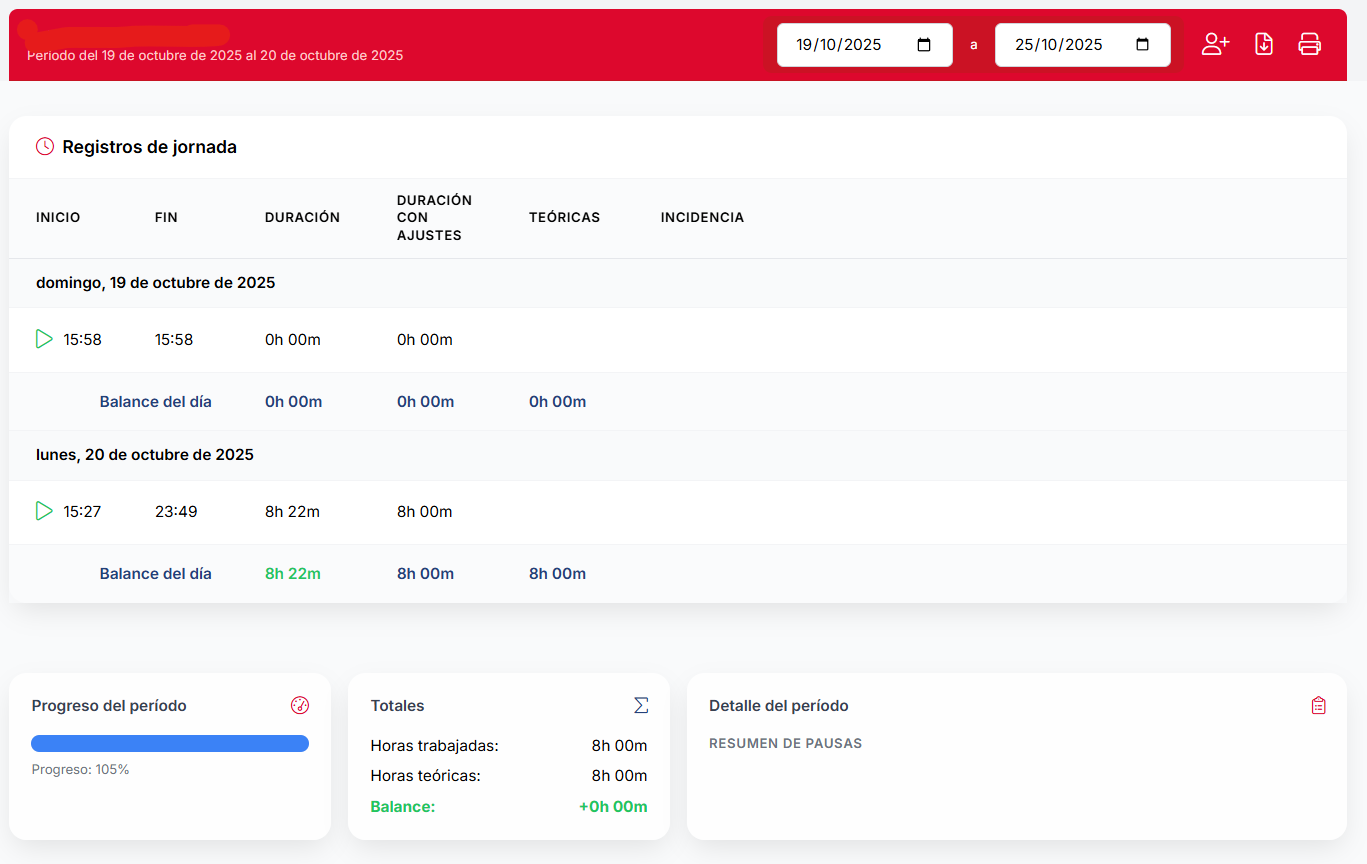Viewport: 1367px width, 864px height.
Task: Open calendar picker for start date 19/10/2025
Action: coord(924,45)
